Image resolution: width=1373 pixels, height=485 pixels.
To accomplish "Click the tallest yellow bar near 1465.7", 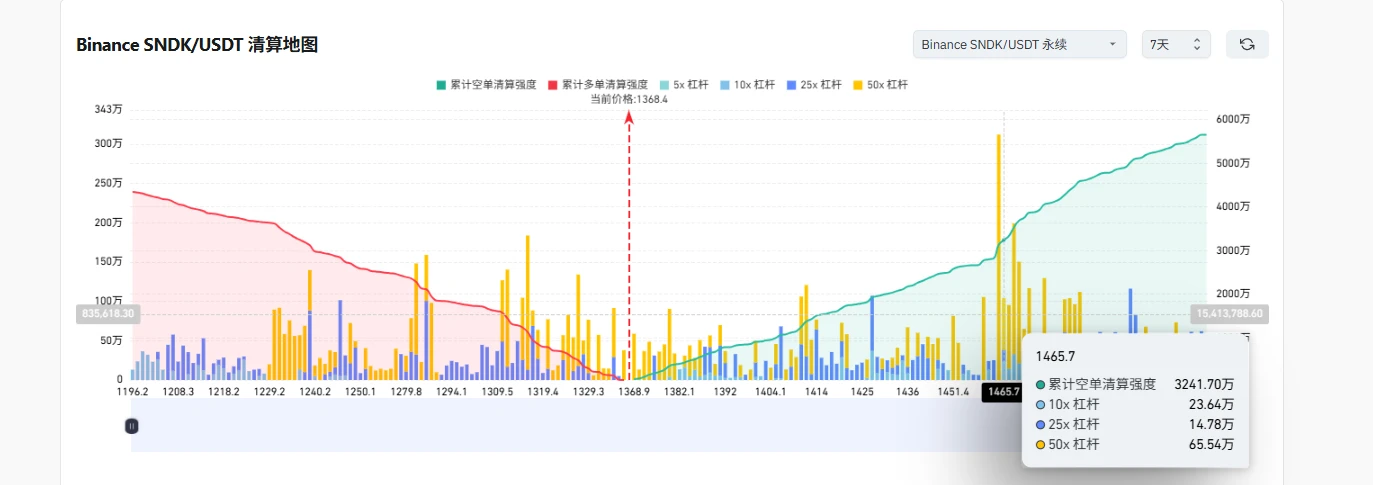I will click(x=998, y=257).
